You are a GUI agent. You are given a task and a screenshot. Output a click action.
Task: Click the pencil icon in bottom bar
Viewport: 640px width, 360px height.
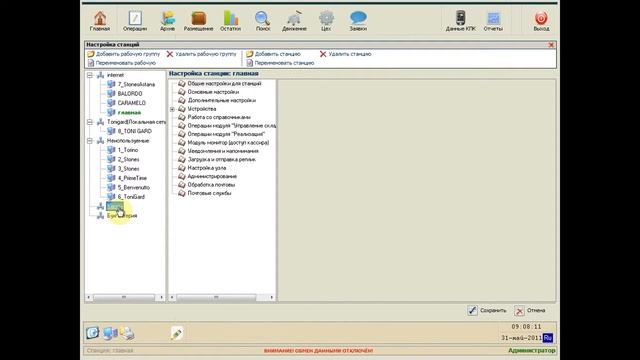(x=177, y=334)
